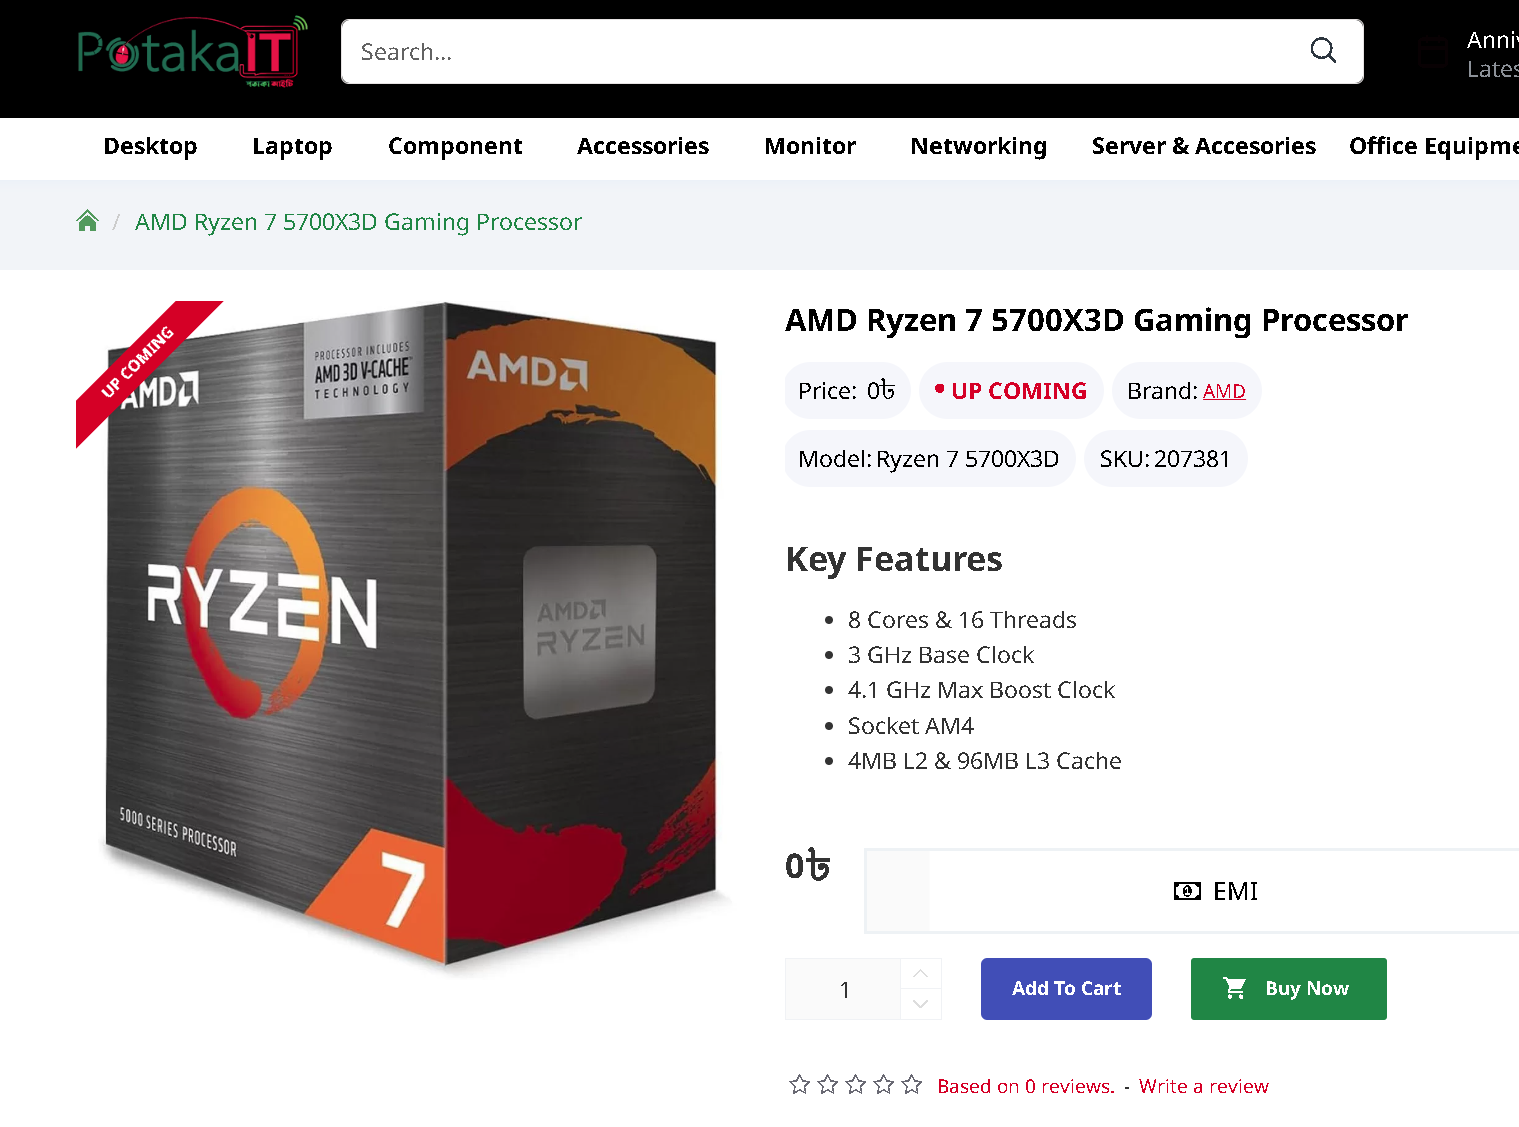The height and width of the screenshot is (1127, 1519).
Task: Click the Write a review link
Action: pyautogui.click(x=1203, y=1086)
